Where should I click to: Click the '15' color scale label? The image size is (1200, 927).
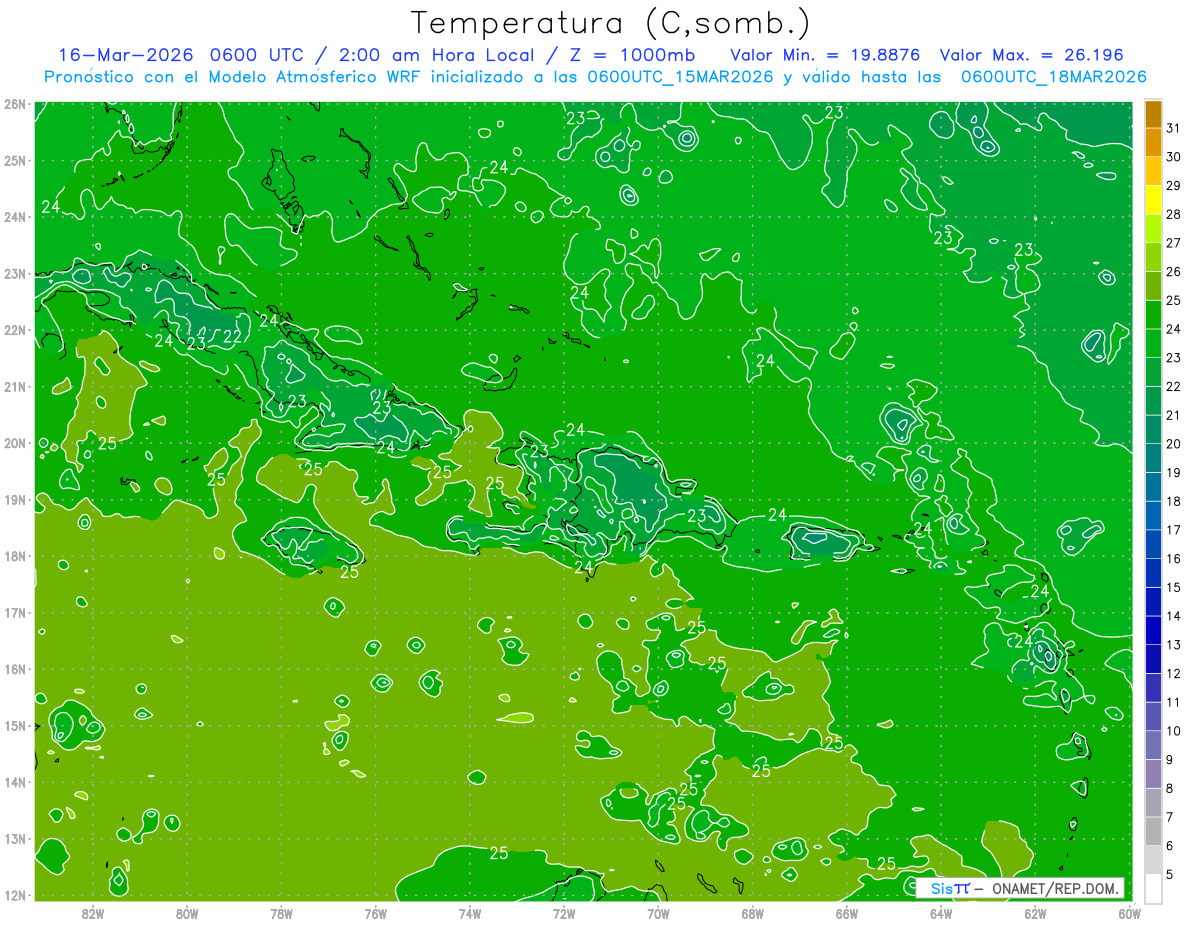tap(1173, 587)
